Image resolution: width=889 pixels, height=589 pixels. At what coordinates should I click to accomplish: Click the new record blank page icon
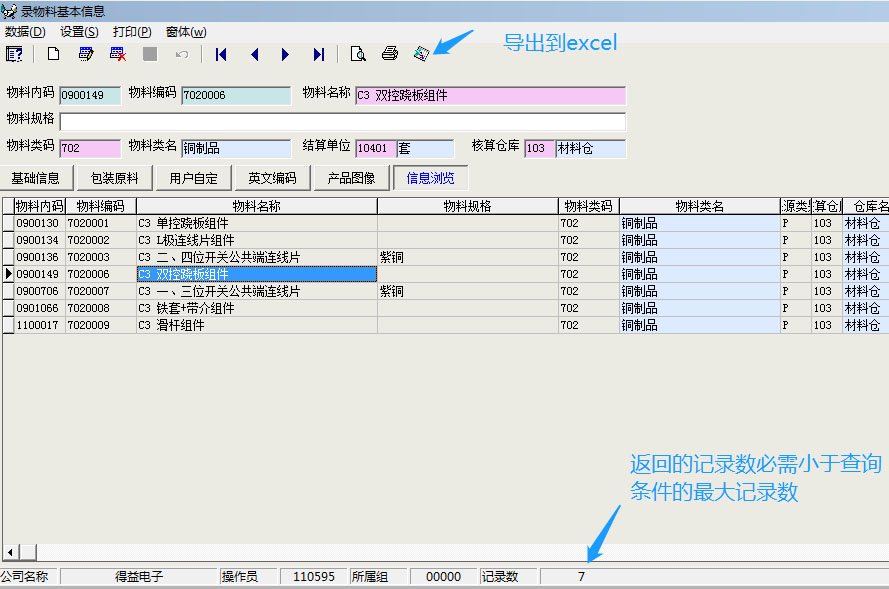click(x=54, y=54)
